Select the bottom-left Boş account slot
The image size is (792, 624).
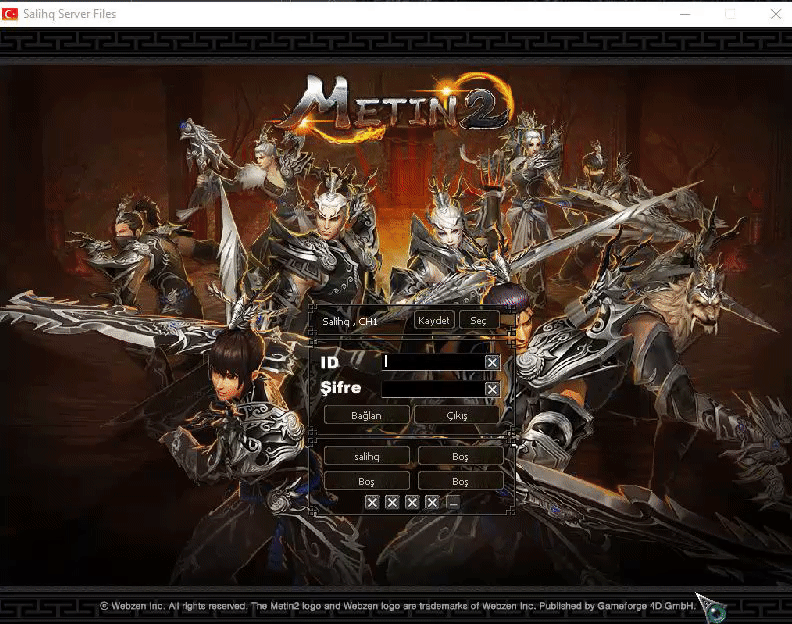(x=367, y=481)
